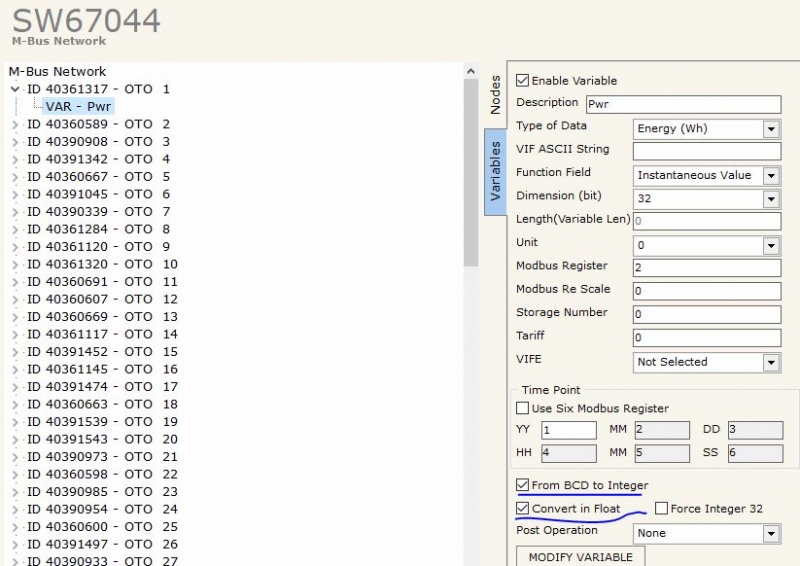800x566 pixels.
Task: Select ID 40360598 - OTO 22
Action: point(102,474)
